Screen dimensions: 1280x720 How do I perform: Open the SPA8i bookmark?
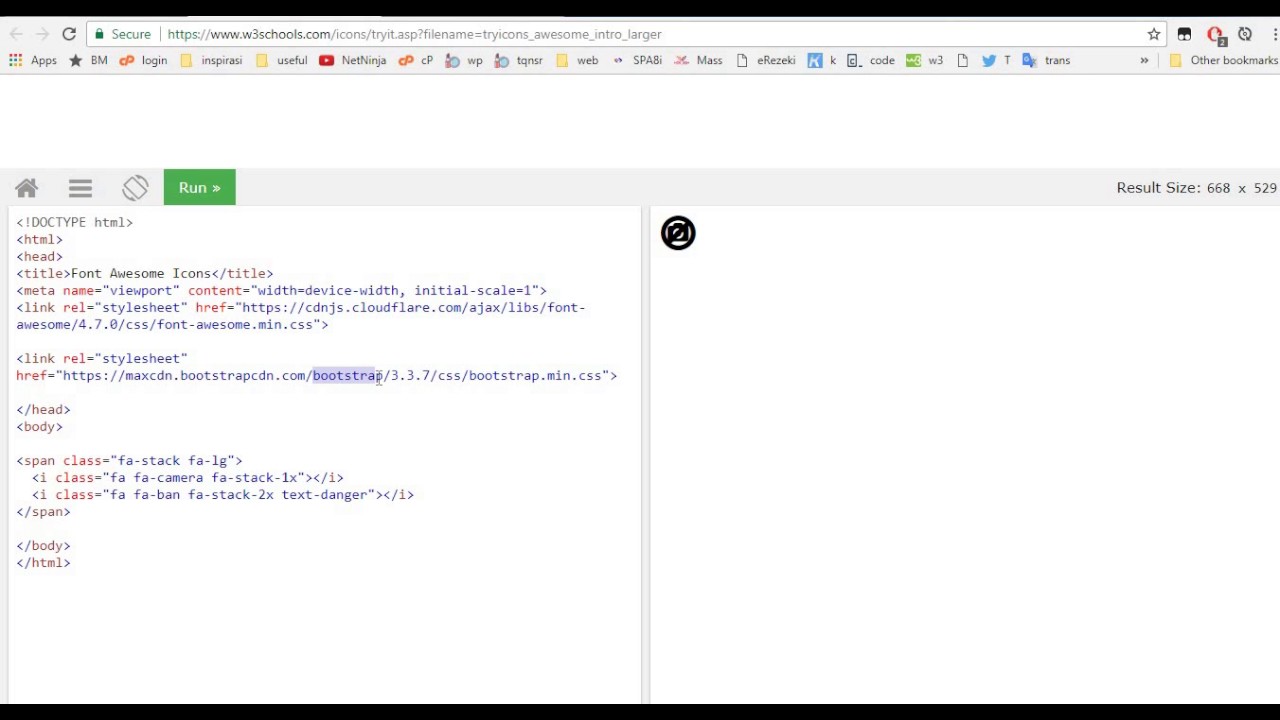tap(636, 60)
